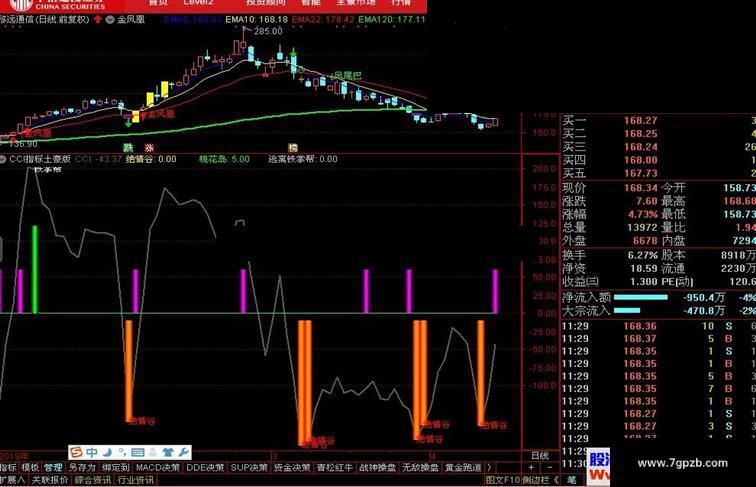
Task: Click the EMA10: 168.18 readout
Action: [x=256, y=20]
